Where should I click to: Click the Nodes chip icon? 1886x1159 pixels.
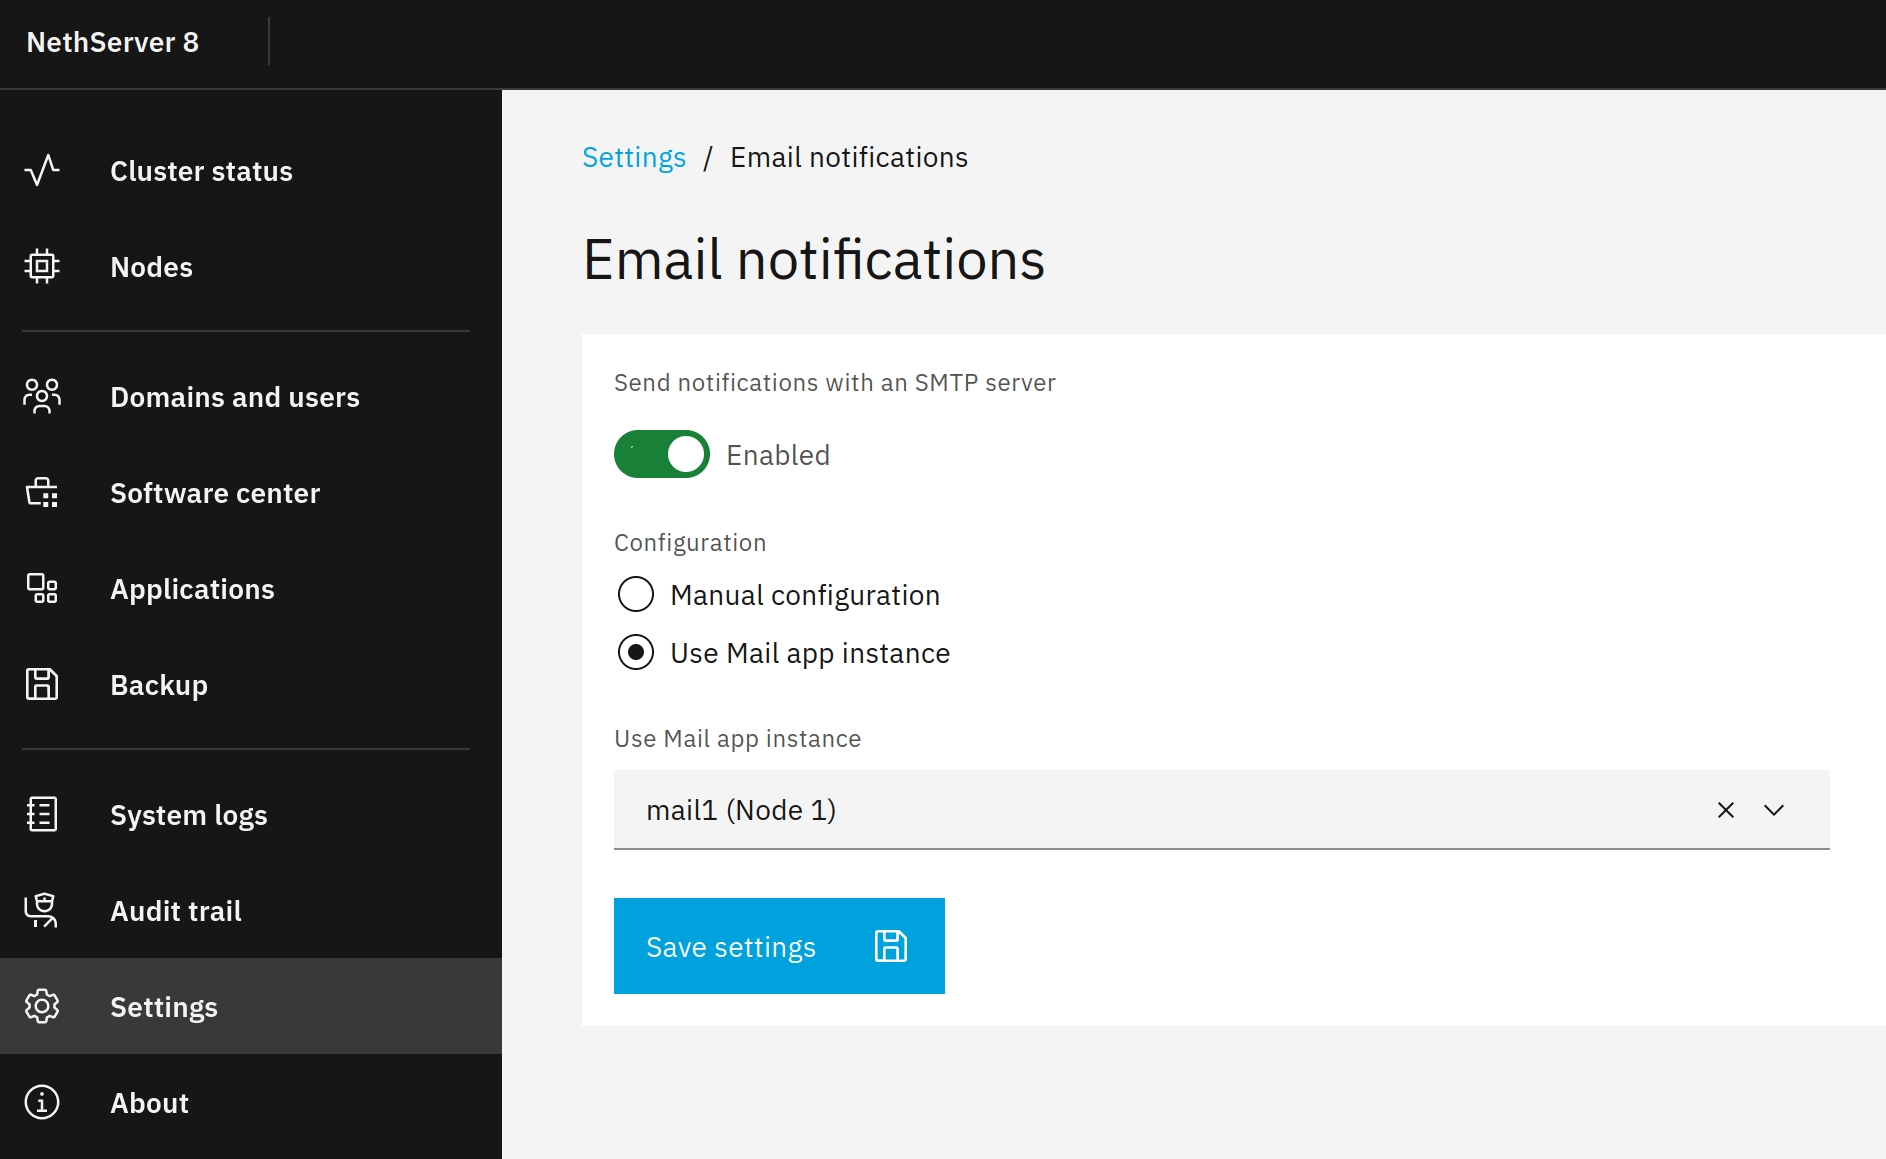click(x=42, y=267)
